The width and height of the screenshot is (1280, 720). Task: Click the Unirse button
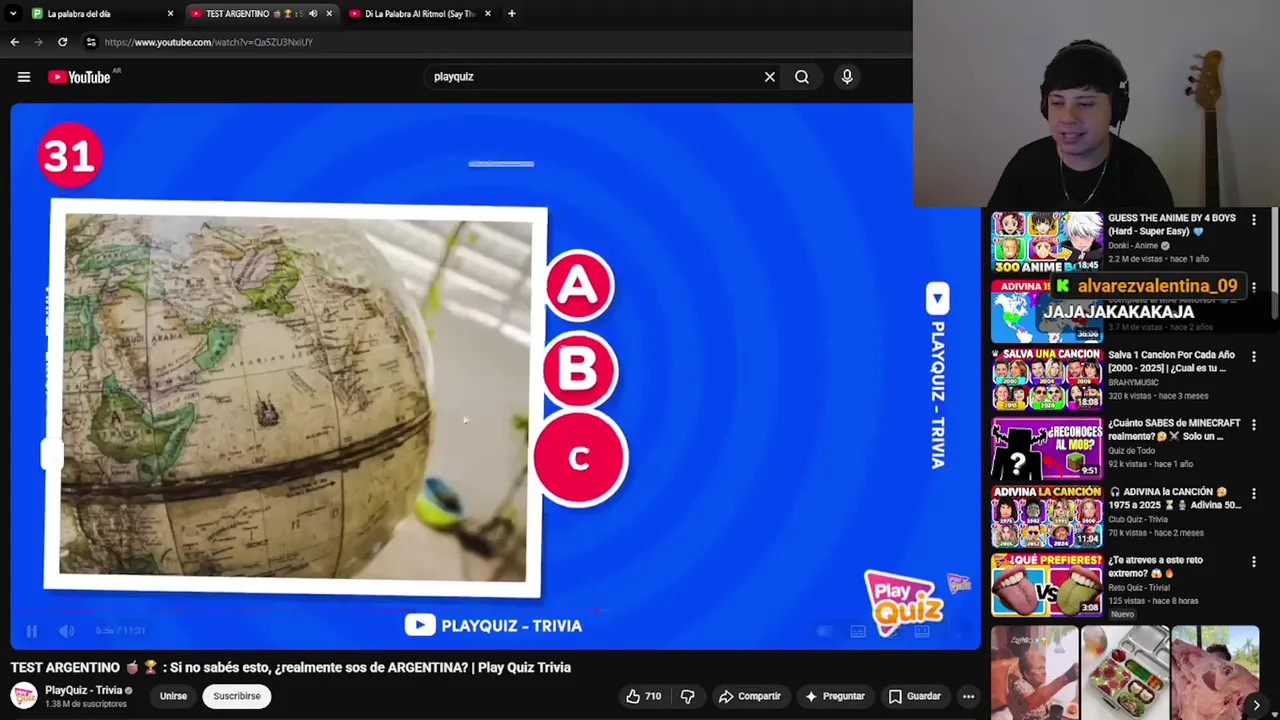pos(173,696)
